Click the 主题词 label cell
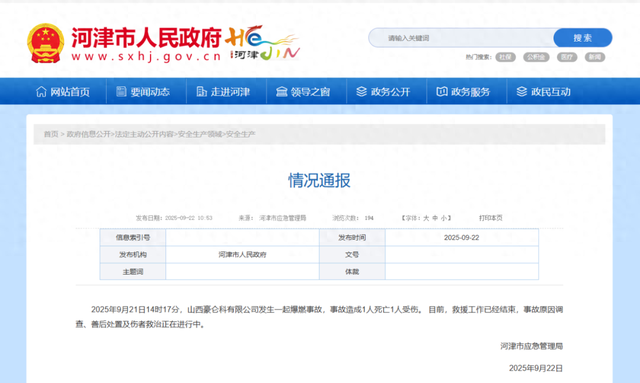This screenshot has width=640, height=383. [133, 272]
